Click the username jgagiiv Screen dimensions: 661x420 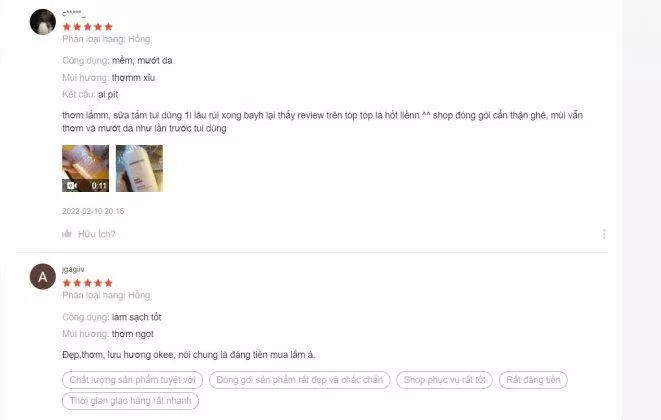coord(73,269)
